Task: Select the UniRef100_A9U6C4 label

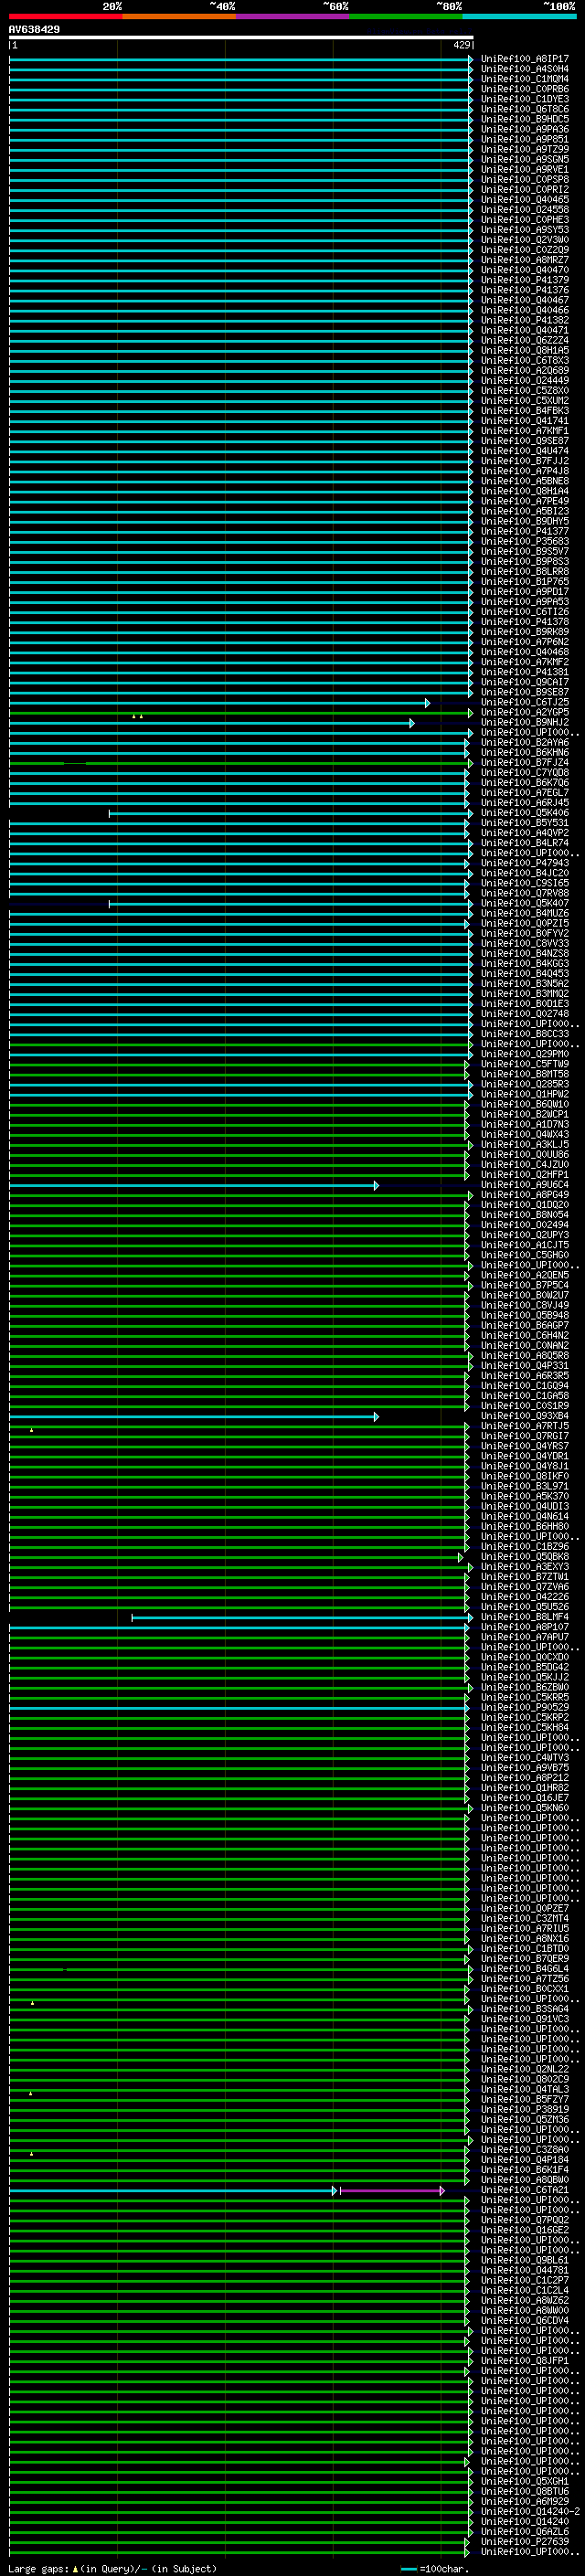Action: click(x=524, y=1185)
